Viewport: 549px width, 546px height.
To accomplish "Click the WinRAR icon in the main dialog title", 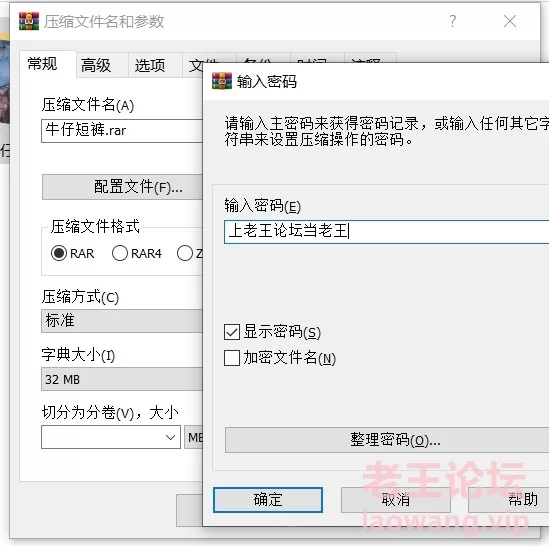I will click(x=29, y=21).
